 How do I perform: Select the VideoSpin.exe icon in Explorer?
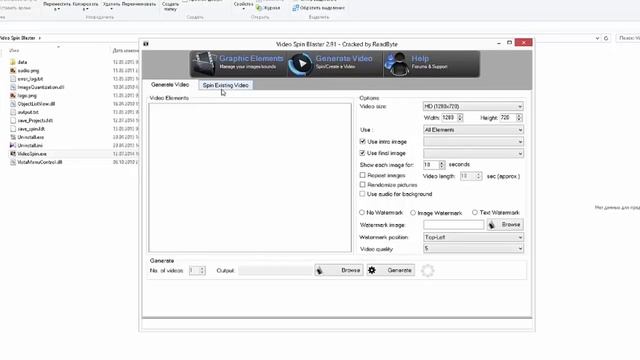pos(13,154)
